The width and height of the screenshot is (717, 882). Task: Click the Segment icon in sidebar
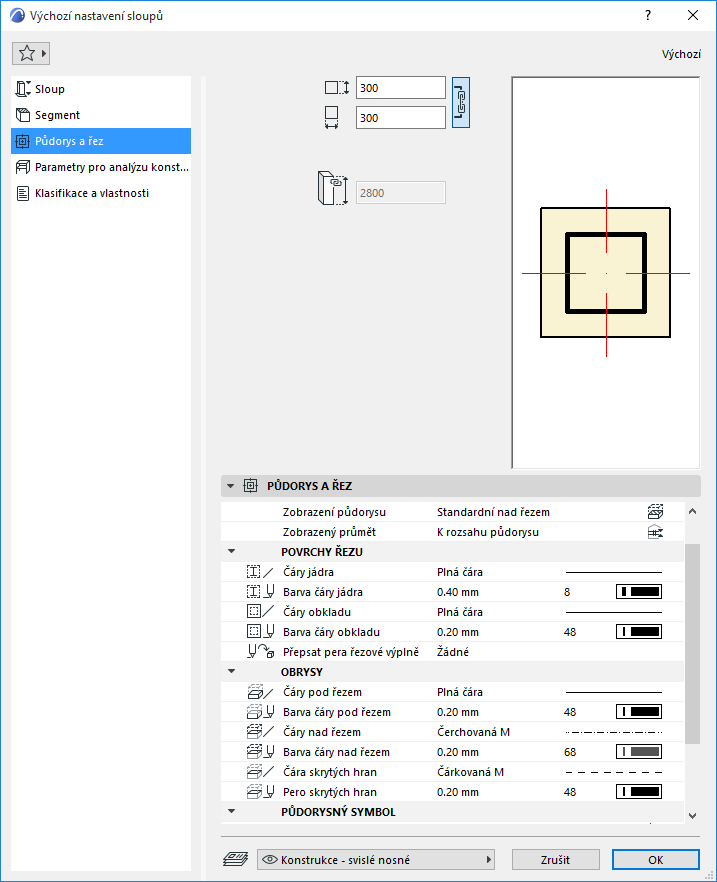(x=22, y=115)
